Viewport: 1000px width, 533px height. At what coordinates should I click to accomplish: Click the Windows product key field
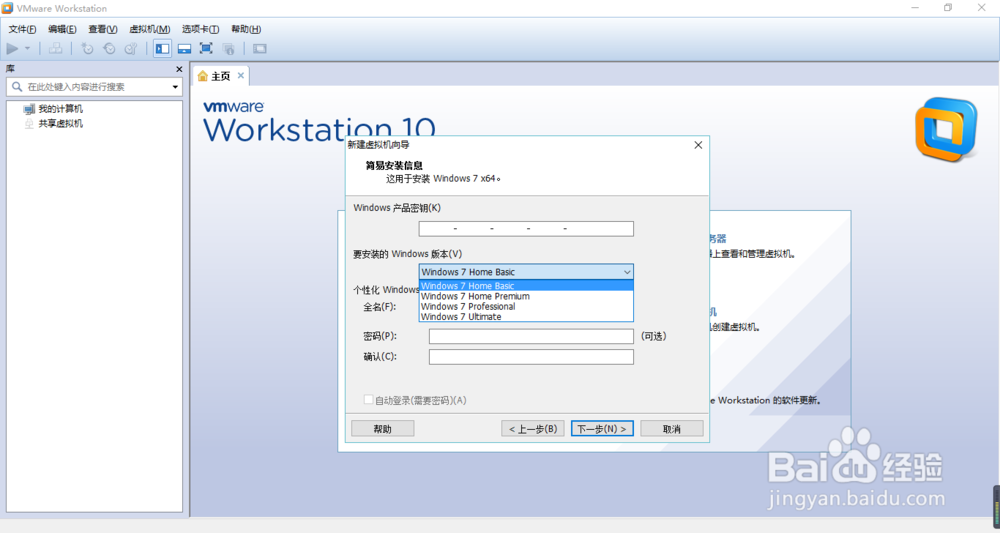click(x=526, y=229)
